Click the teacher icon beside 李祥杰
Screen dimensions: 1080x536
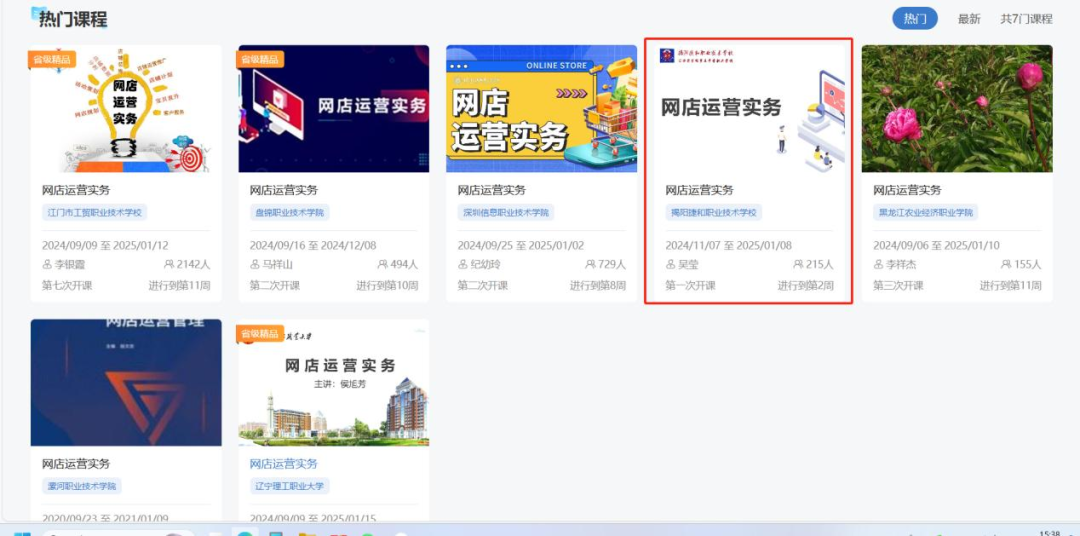click(878, 265)
